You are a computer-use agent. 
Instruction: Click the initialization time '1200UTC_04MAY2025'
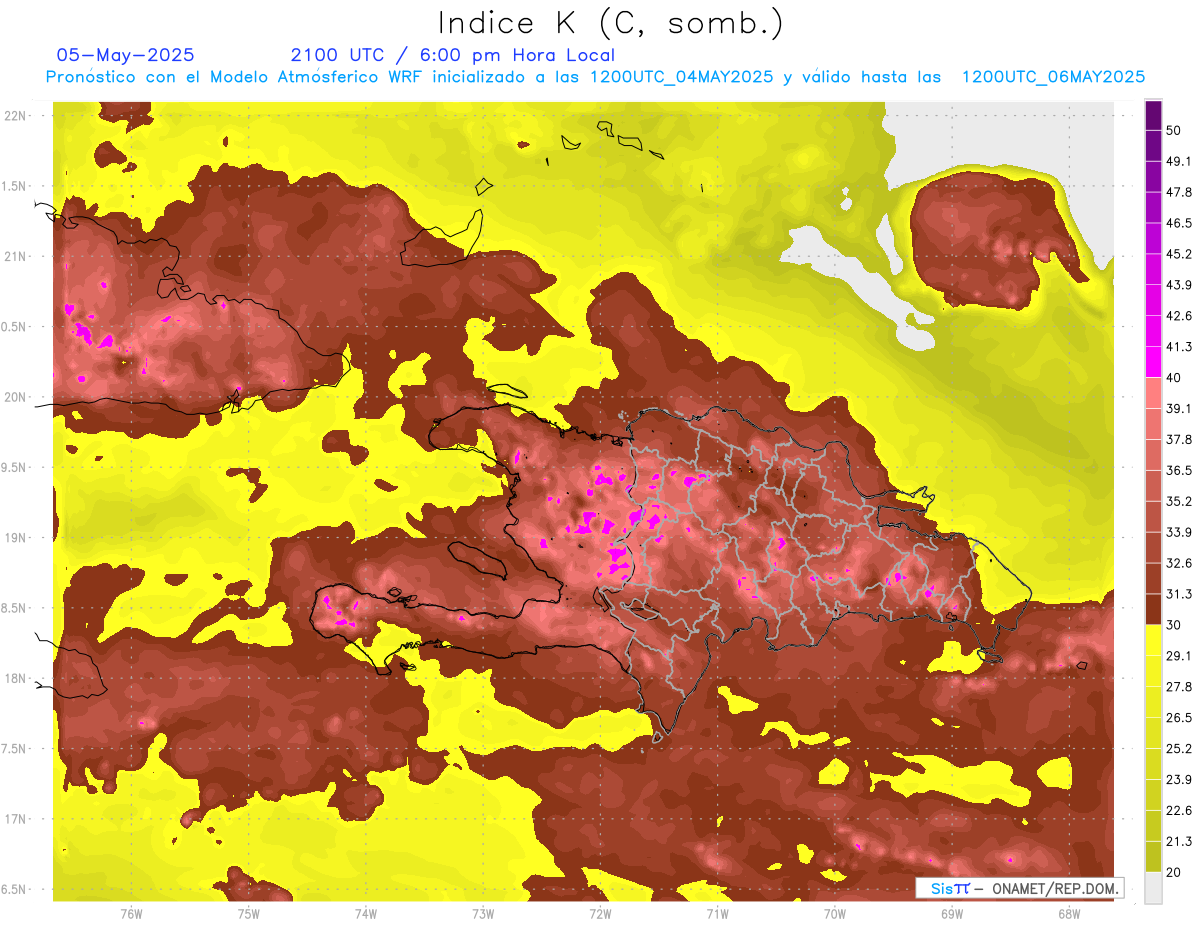click(x=682, y=77)
